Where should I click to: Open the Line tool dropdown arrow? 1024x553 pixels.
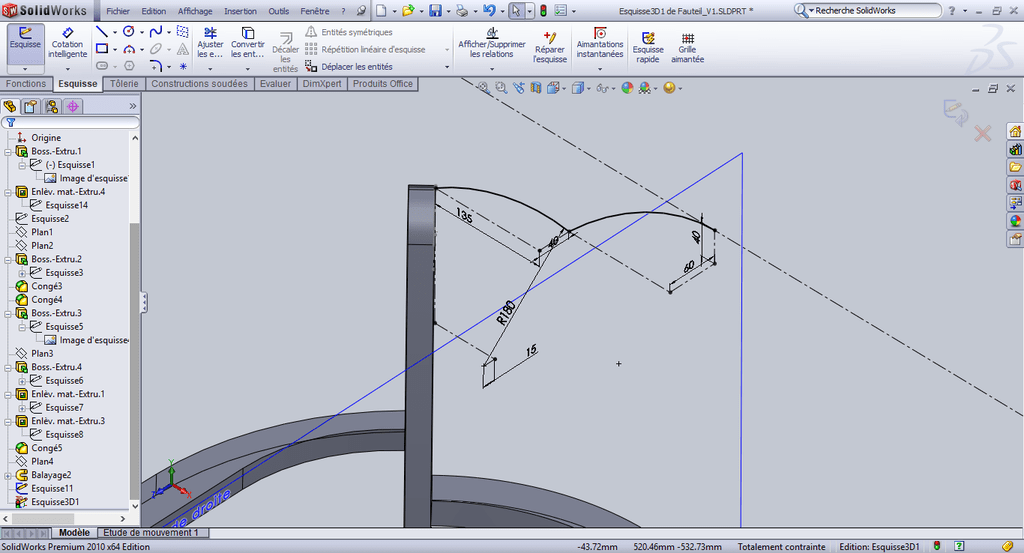click(115, 32)
